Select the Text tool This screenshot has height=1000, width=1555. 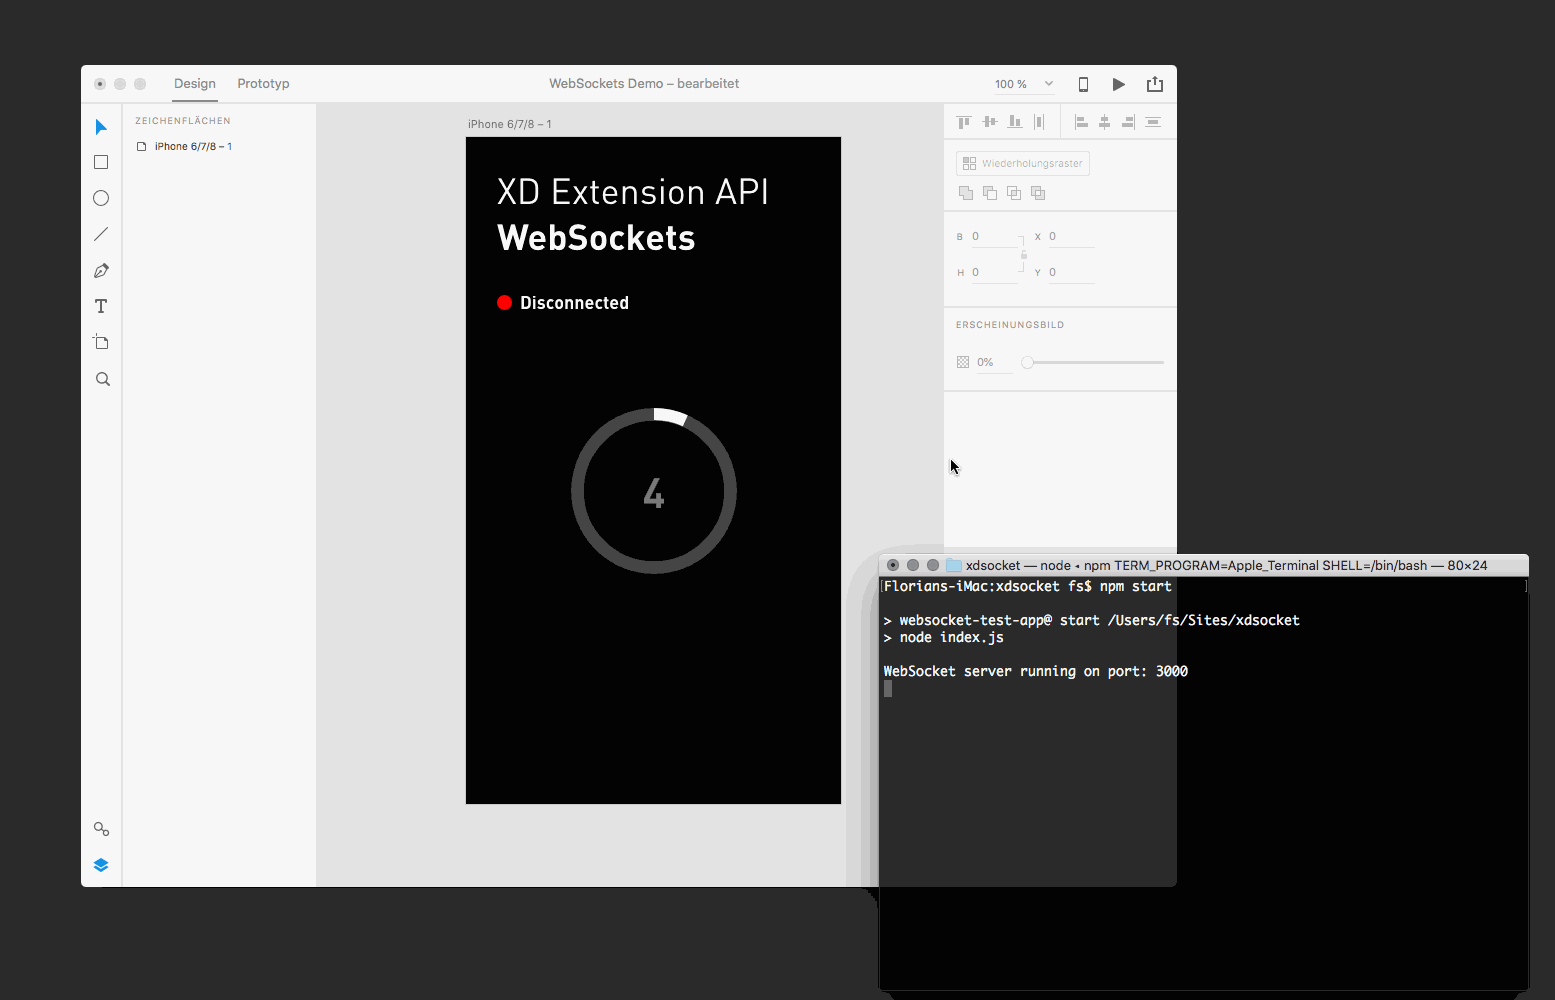[x=101, y=306]
